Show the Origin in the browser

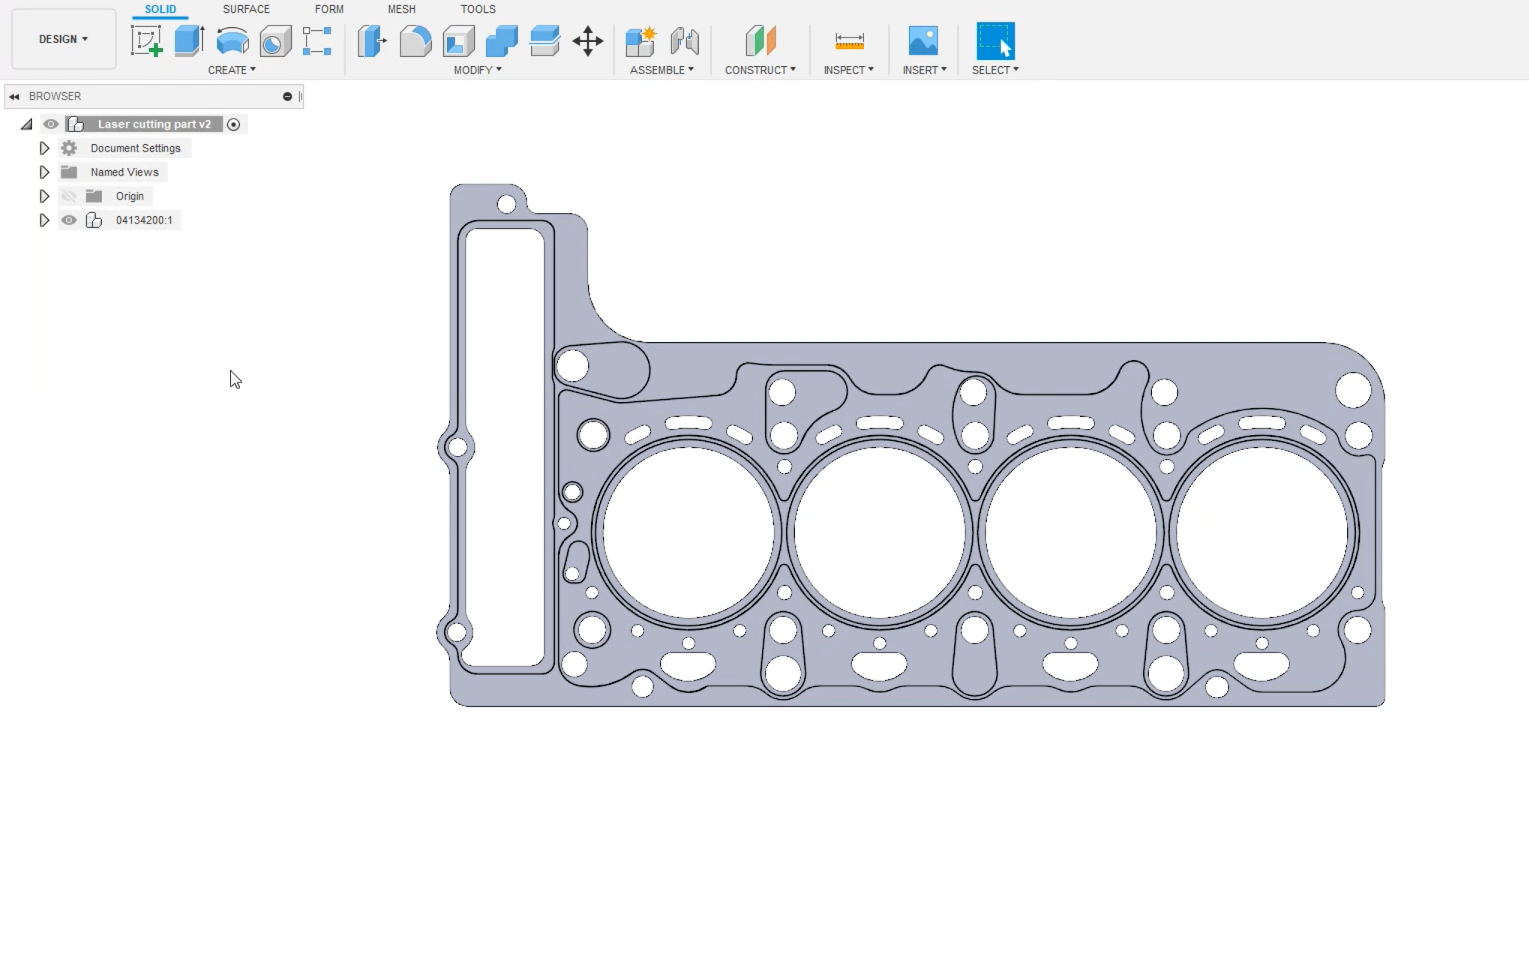point(68,196)
